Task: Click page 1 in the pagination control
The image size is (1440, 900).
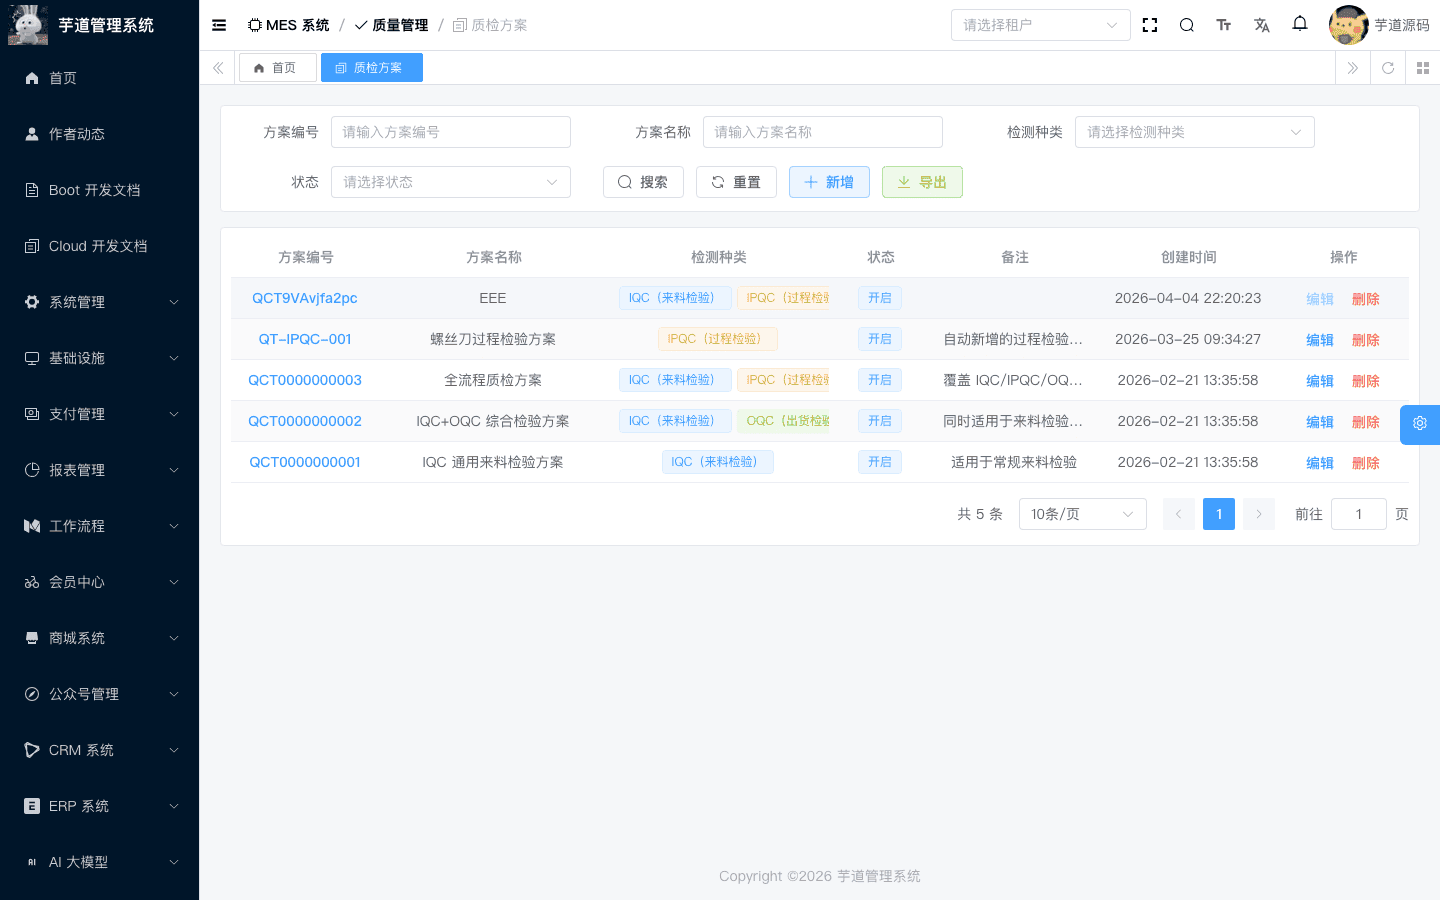Action: click(1218, 513)
